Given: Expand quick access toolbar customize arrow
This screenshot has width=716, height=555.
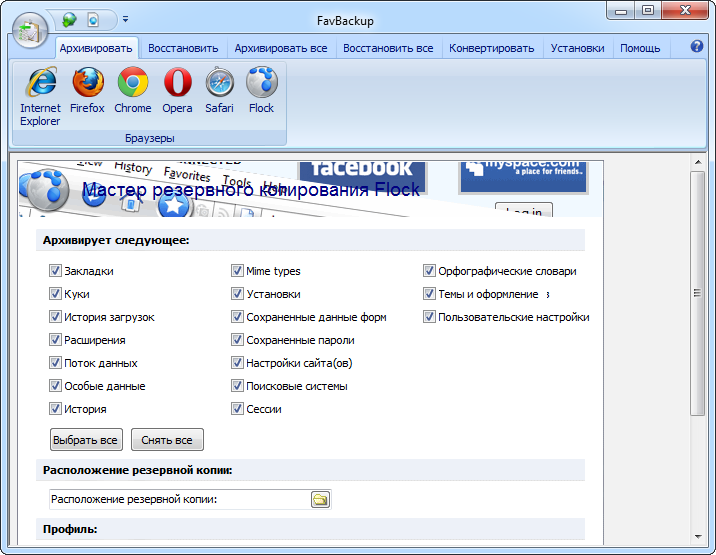Looking at the screenshot, I should click(x=125, y=20).
